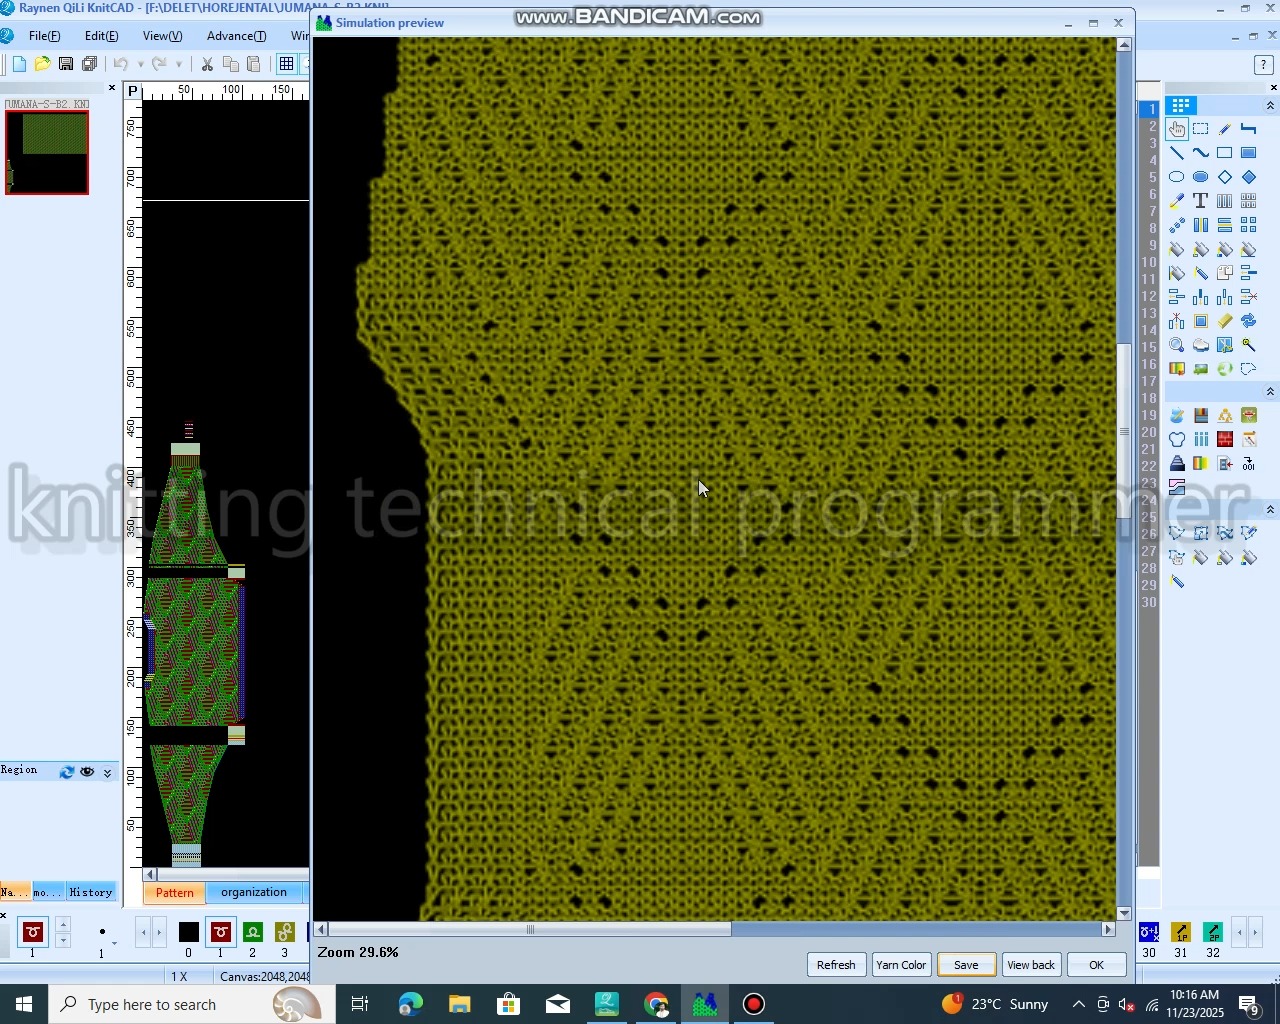Click the brick wall pattern icon
Image resolution: width=1280 pixels, height=1024 pixels.
1225,439
